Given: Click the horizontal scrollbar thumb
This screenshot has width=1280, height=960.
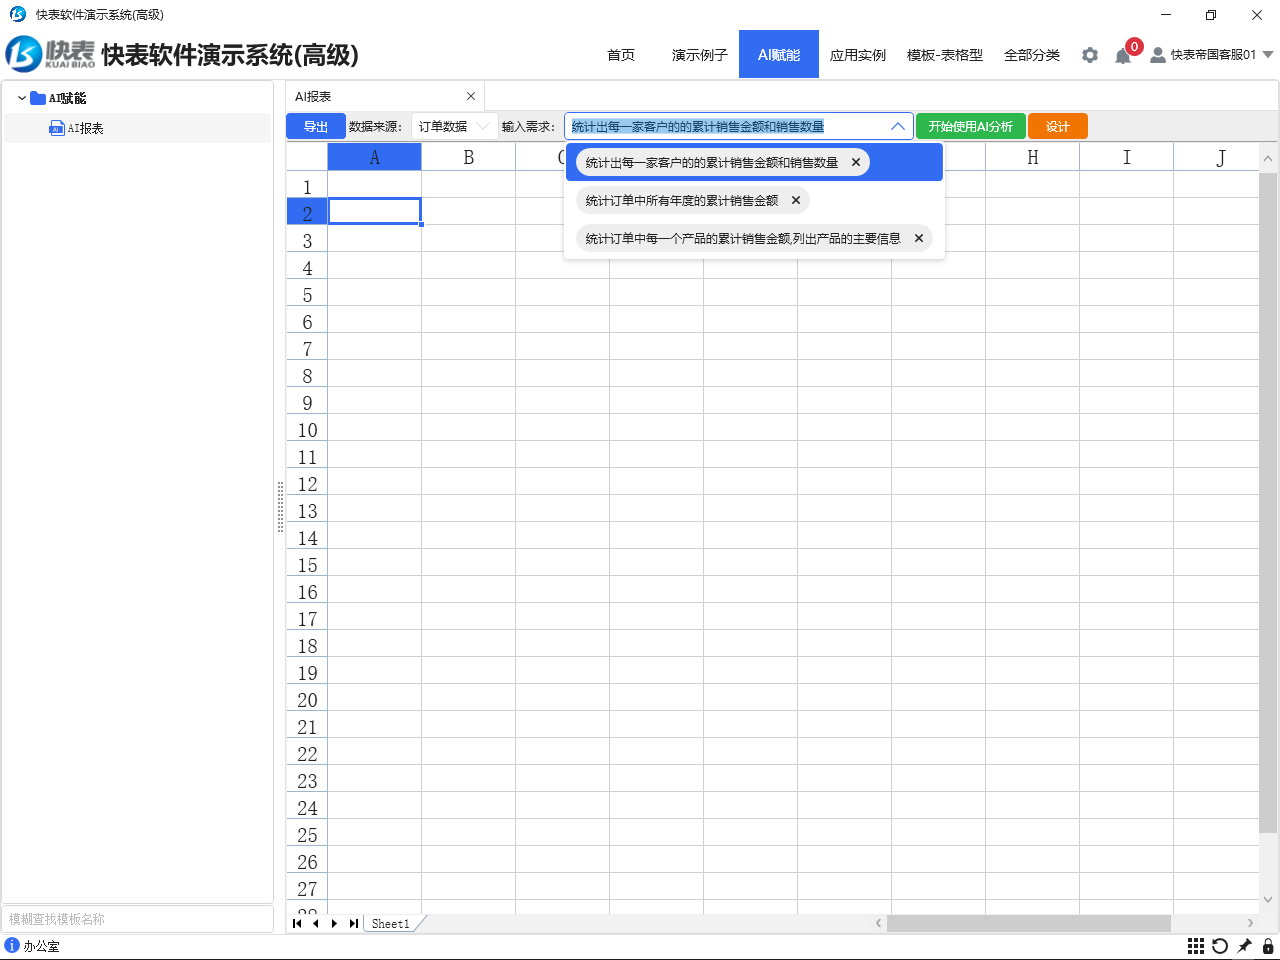Looking at the screenshot, I should pyautogui.click(x=1028, y=923).
